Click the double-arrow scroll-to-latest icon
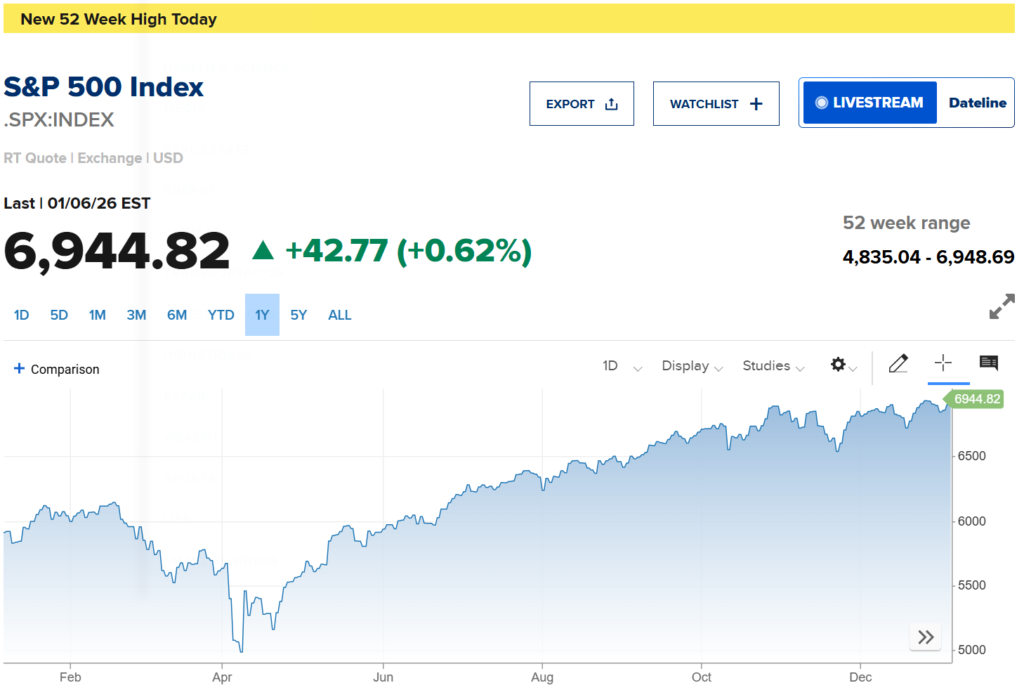This screenshot has height=690, width=1024. coord(926,637)
